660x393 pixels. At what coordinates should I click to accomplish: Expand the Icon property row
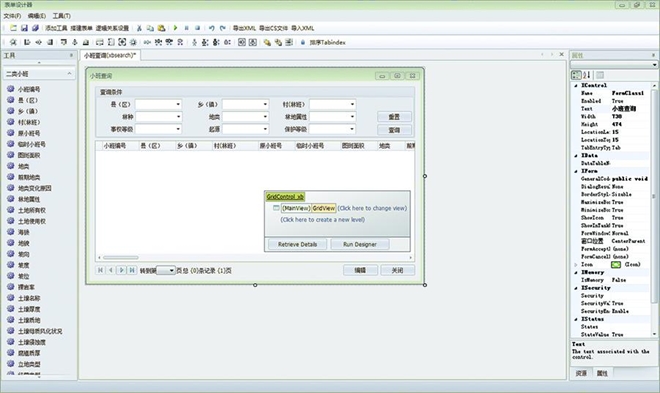click(x=576, y=265)
